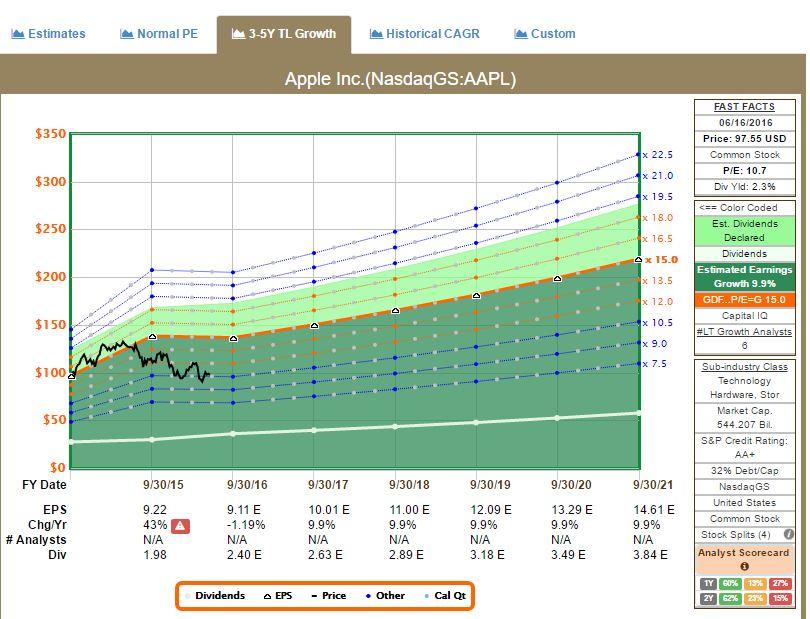Click the EPS marker on the 9/30/18 gridline

tap(395, 311)
